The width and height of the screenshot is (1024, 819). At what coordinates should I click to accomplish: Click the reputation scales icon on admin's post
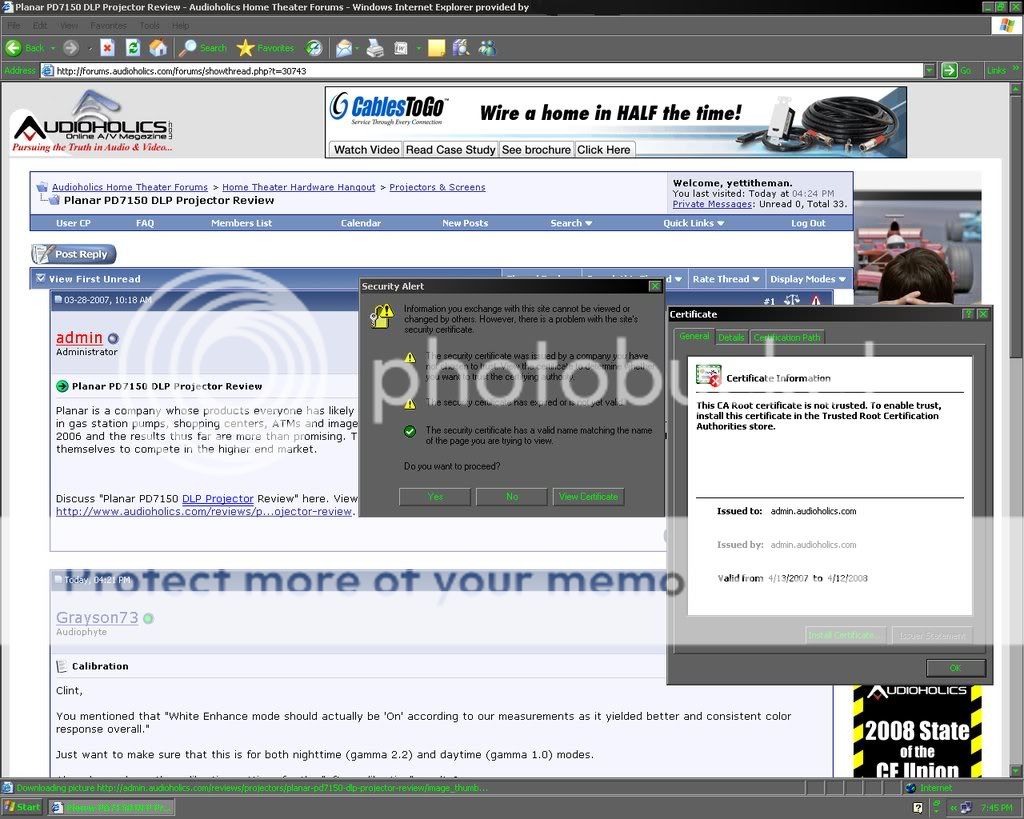(x=792, y=300)
